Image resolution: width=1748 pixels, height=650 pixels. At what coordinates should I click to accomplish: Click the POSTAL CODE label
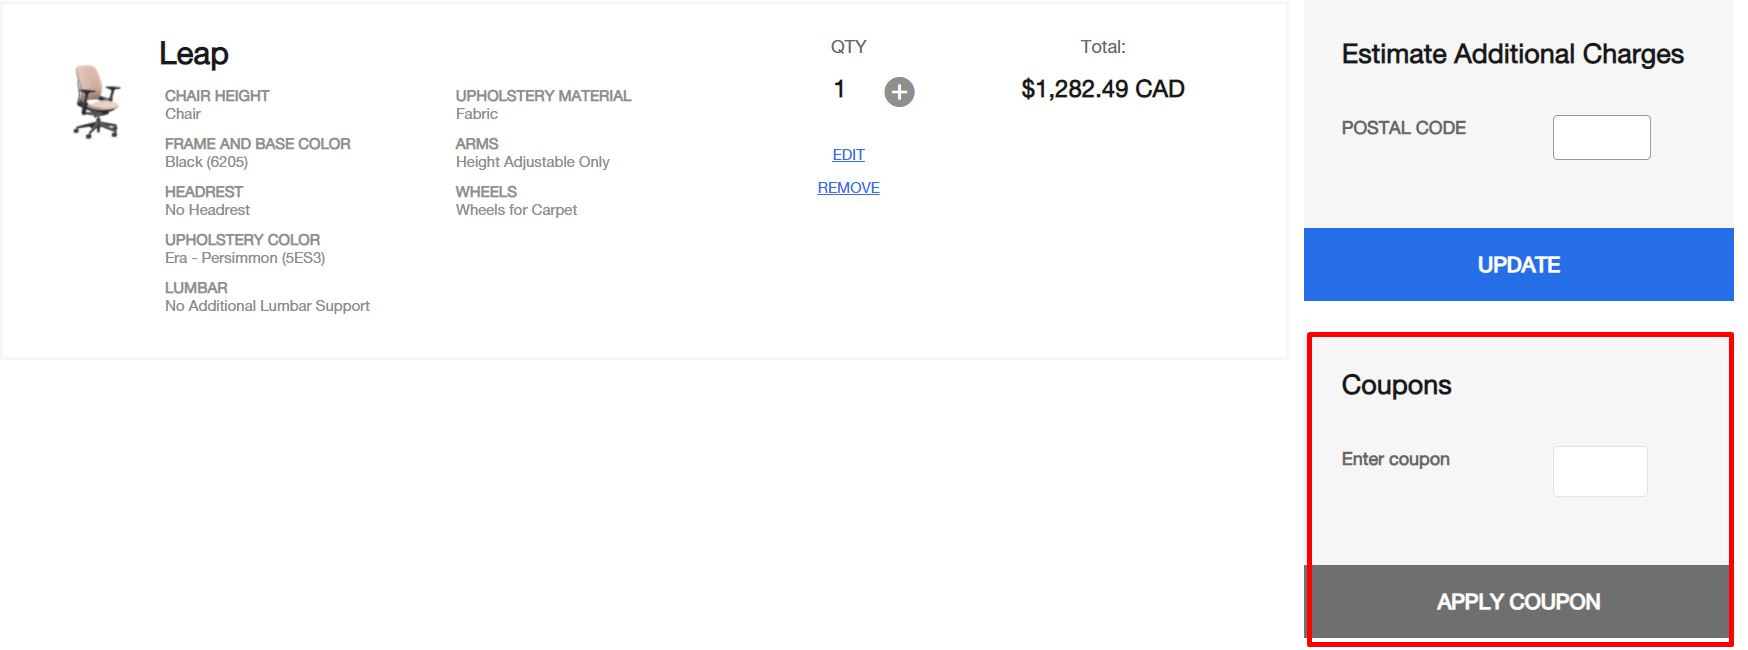(1403, 128)
